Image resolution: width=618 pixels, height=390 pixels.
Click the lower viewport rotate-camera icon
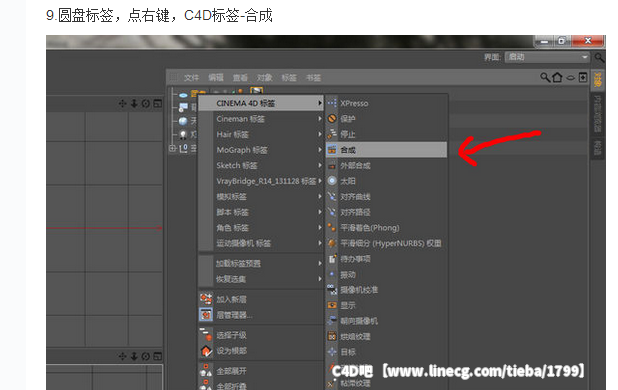pos(146,357)
